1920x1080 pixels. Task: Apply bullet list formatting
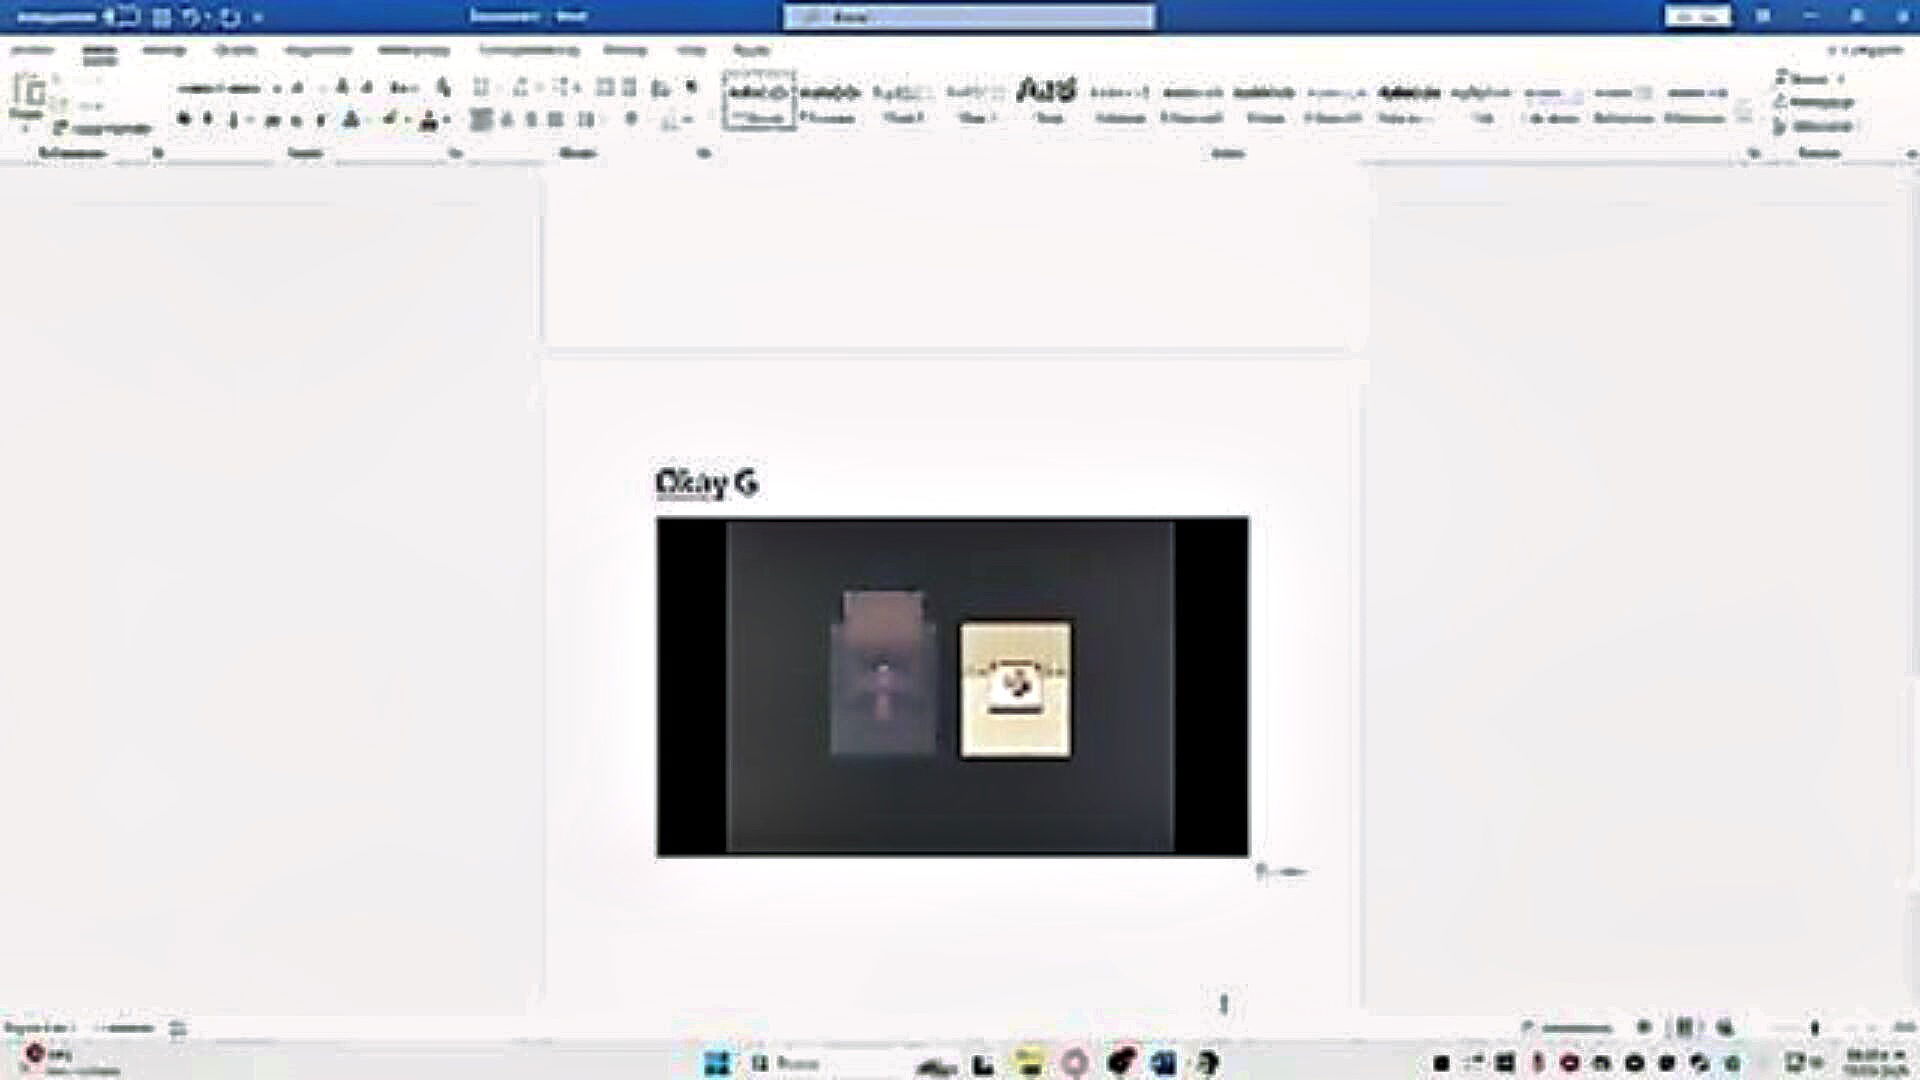[481, 88]
